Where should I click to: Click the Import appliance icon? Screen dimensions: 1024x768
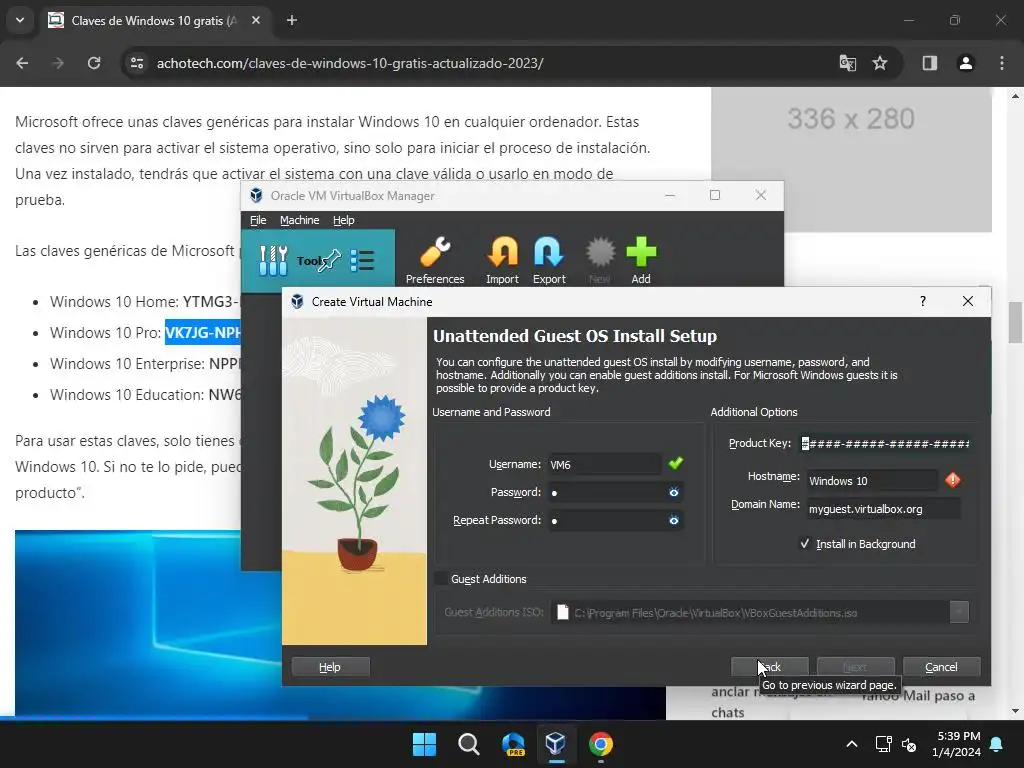pyautogui.click(x=502, y=260)
